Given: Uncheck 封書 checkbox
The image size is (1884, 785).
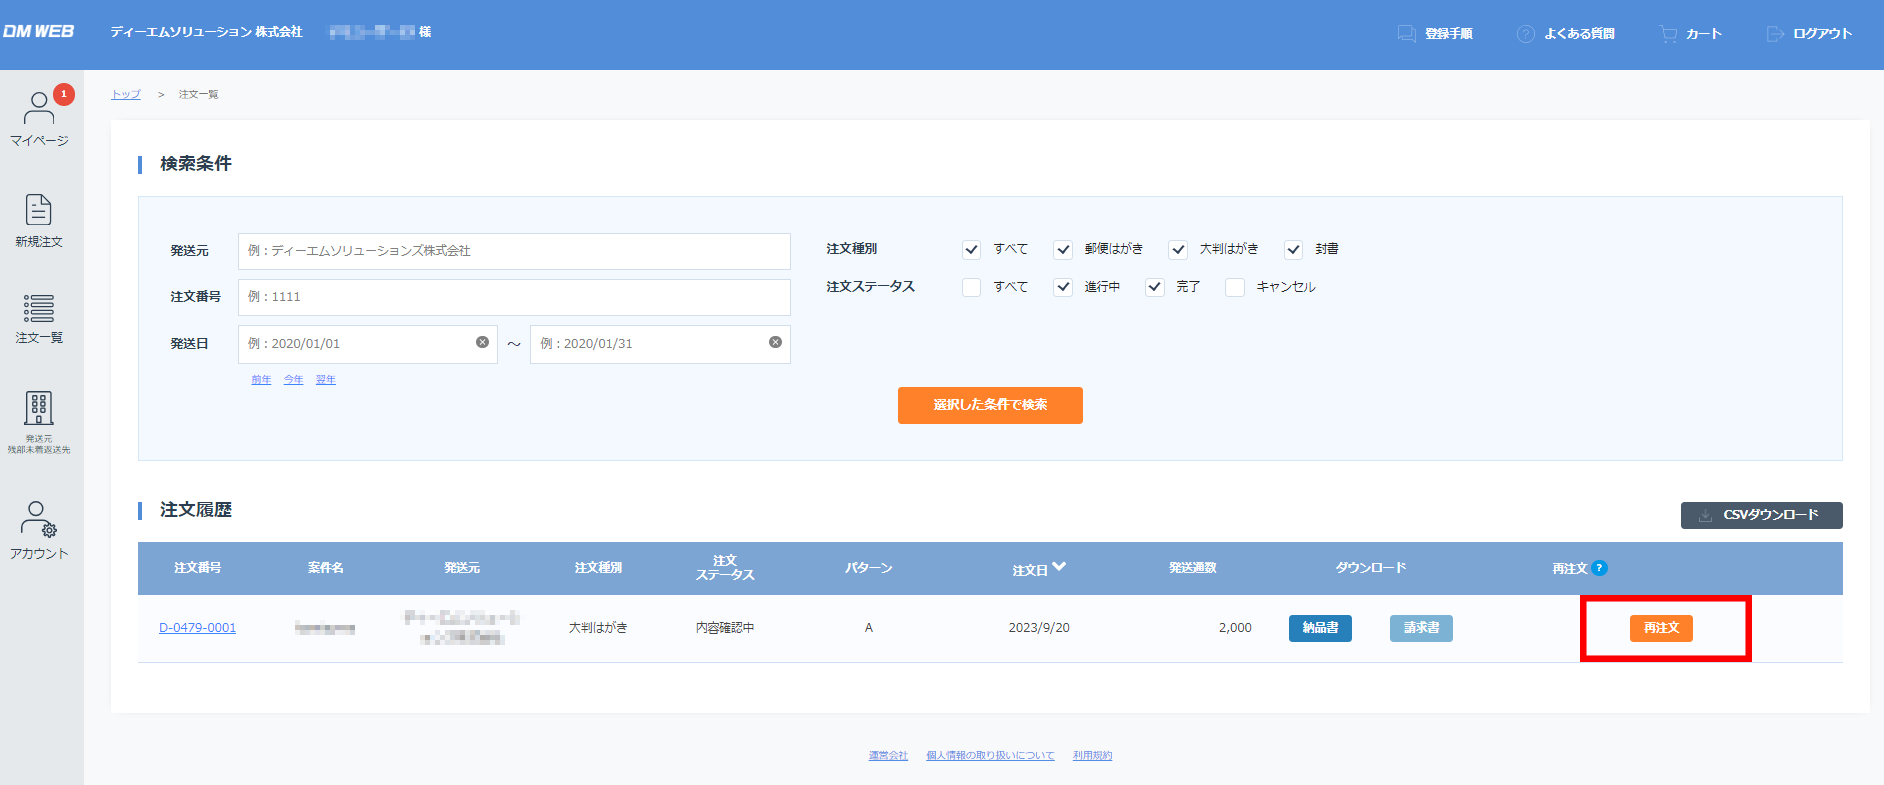Looking at the screenshot, I should coord(1293,249).
